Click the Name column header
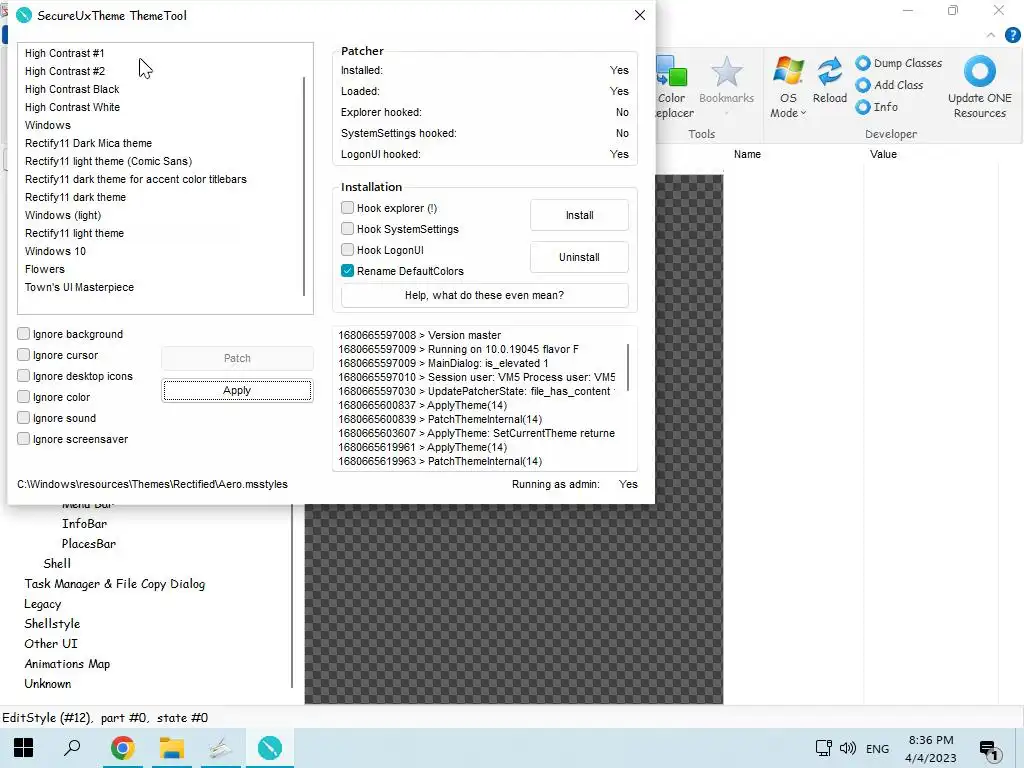Viewport: 1024px width, 768px height. 747,154
